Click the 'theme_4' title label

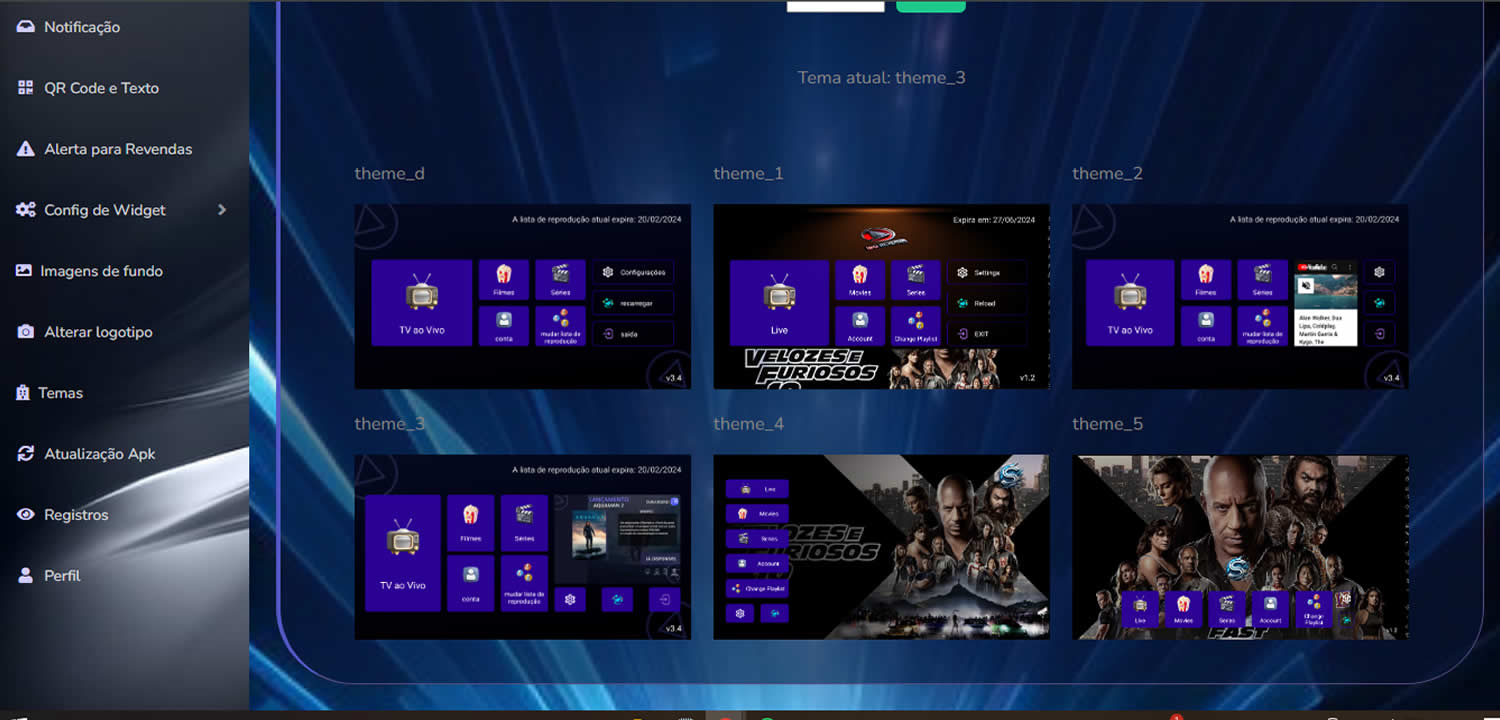click(748, 424)
